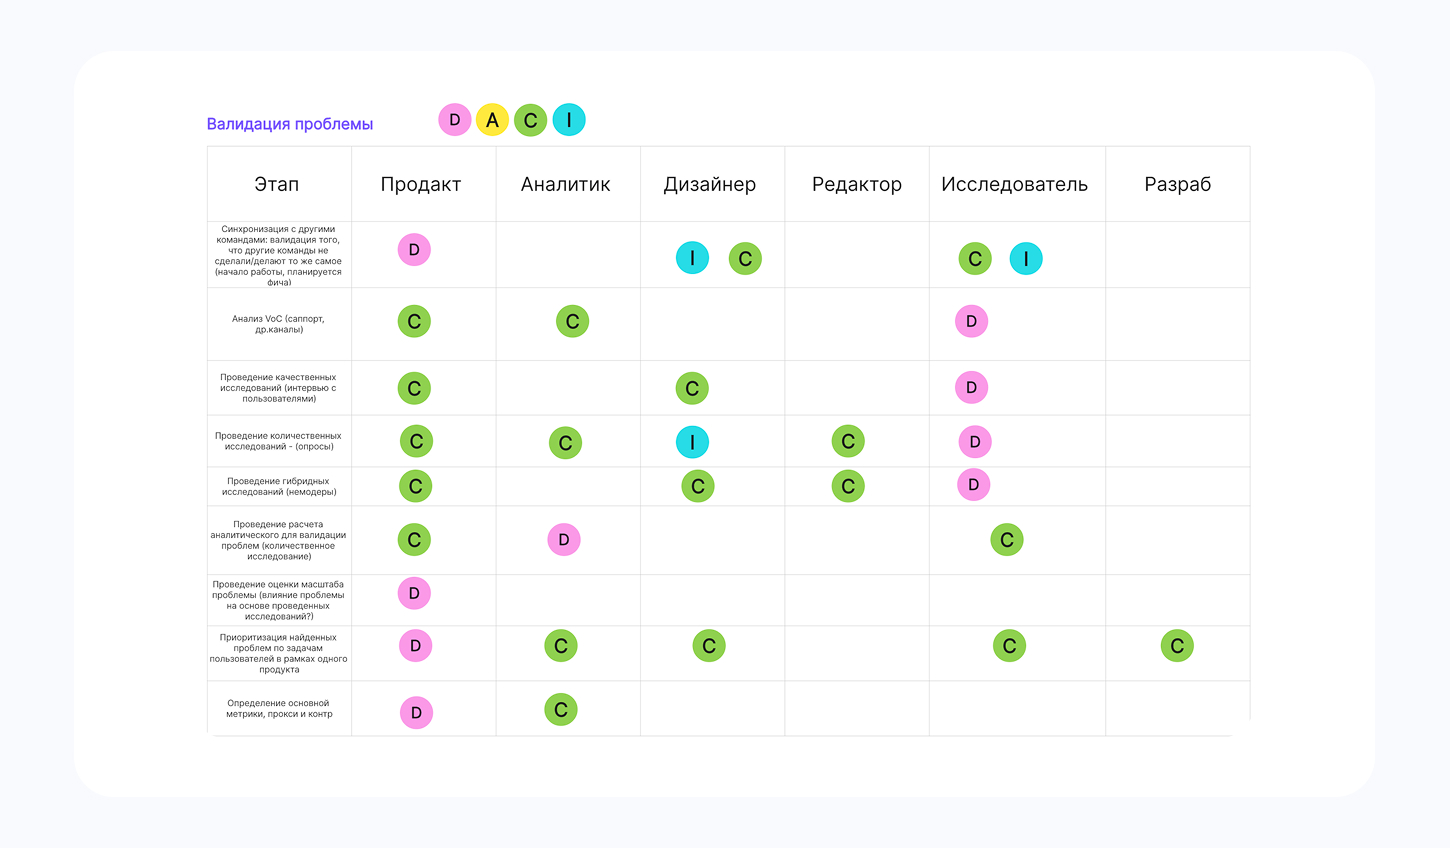Select the Разраб column header

point(1177,184)
